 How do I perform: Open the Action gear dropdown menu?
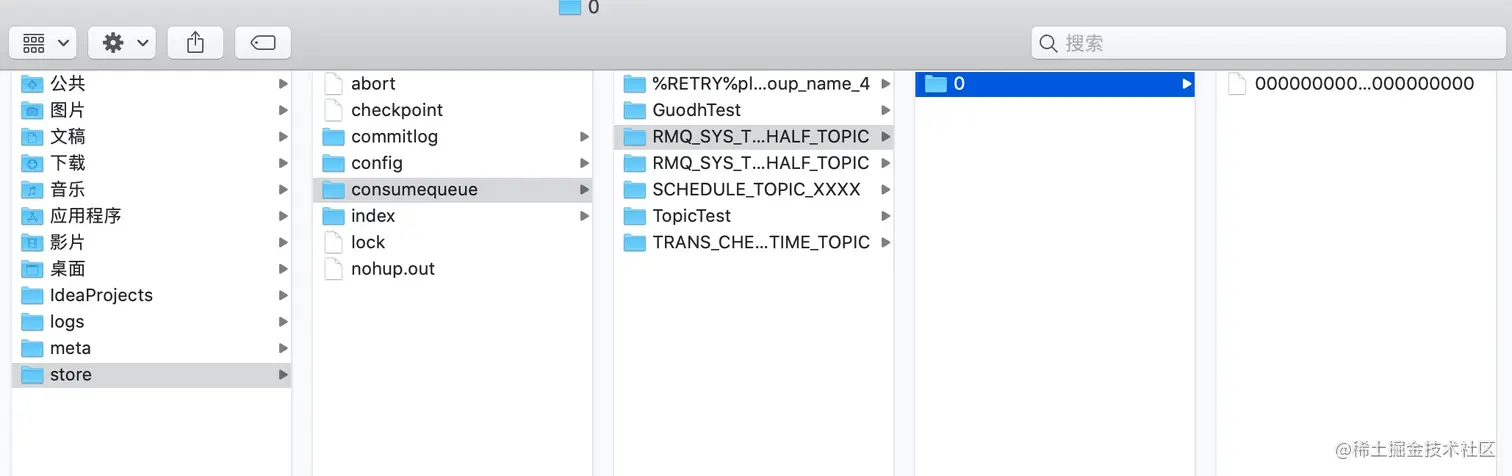tap(122, 43)
